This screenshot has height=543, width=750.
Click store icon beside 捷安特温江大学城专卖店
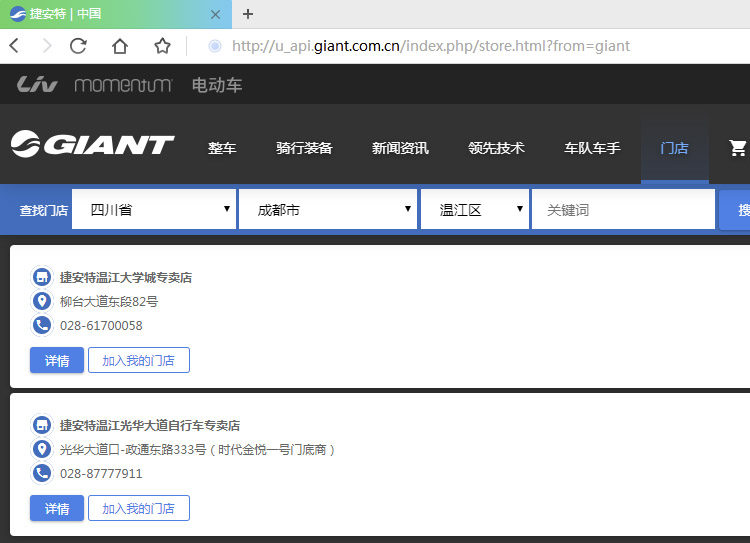click(42, 277)
